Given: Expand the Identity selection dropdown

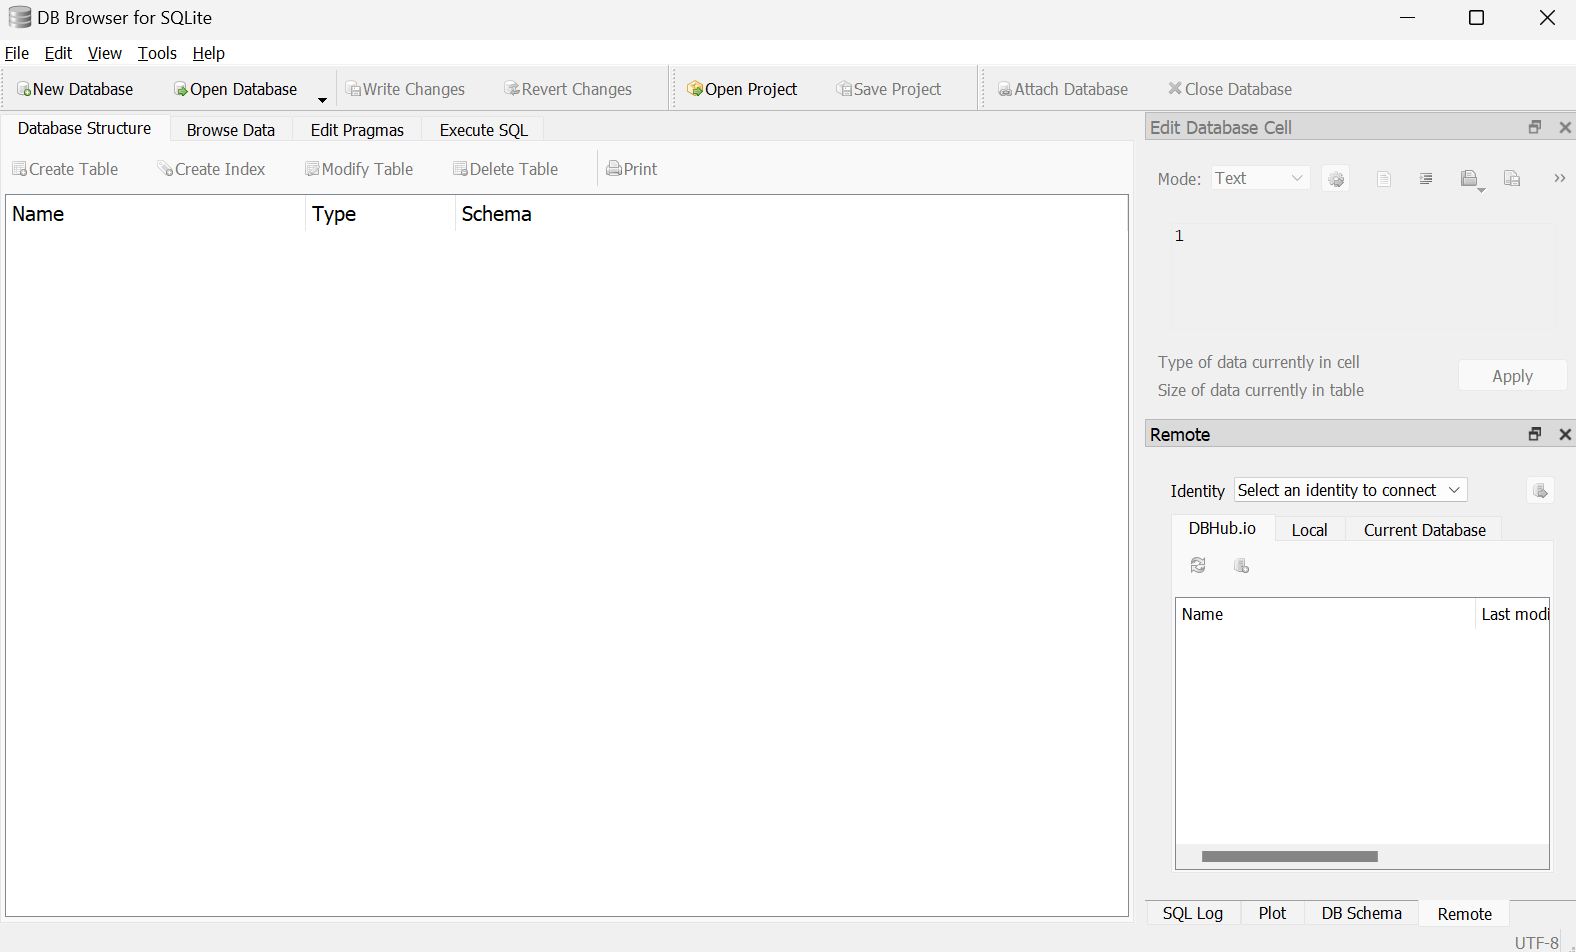Looking at the screenshot, I should point(1350,490).
